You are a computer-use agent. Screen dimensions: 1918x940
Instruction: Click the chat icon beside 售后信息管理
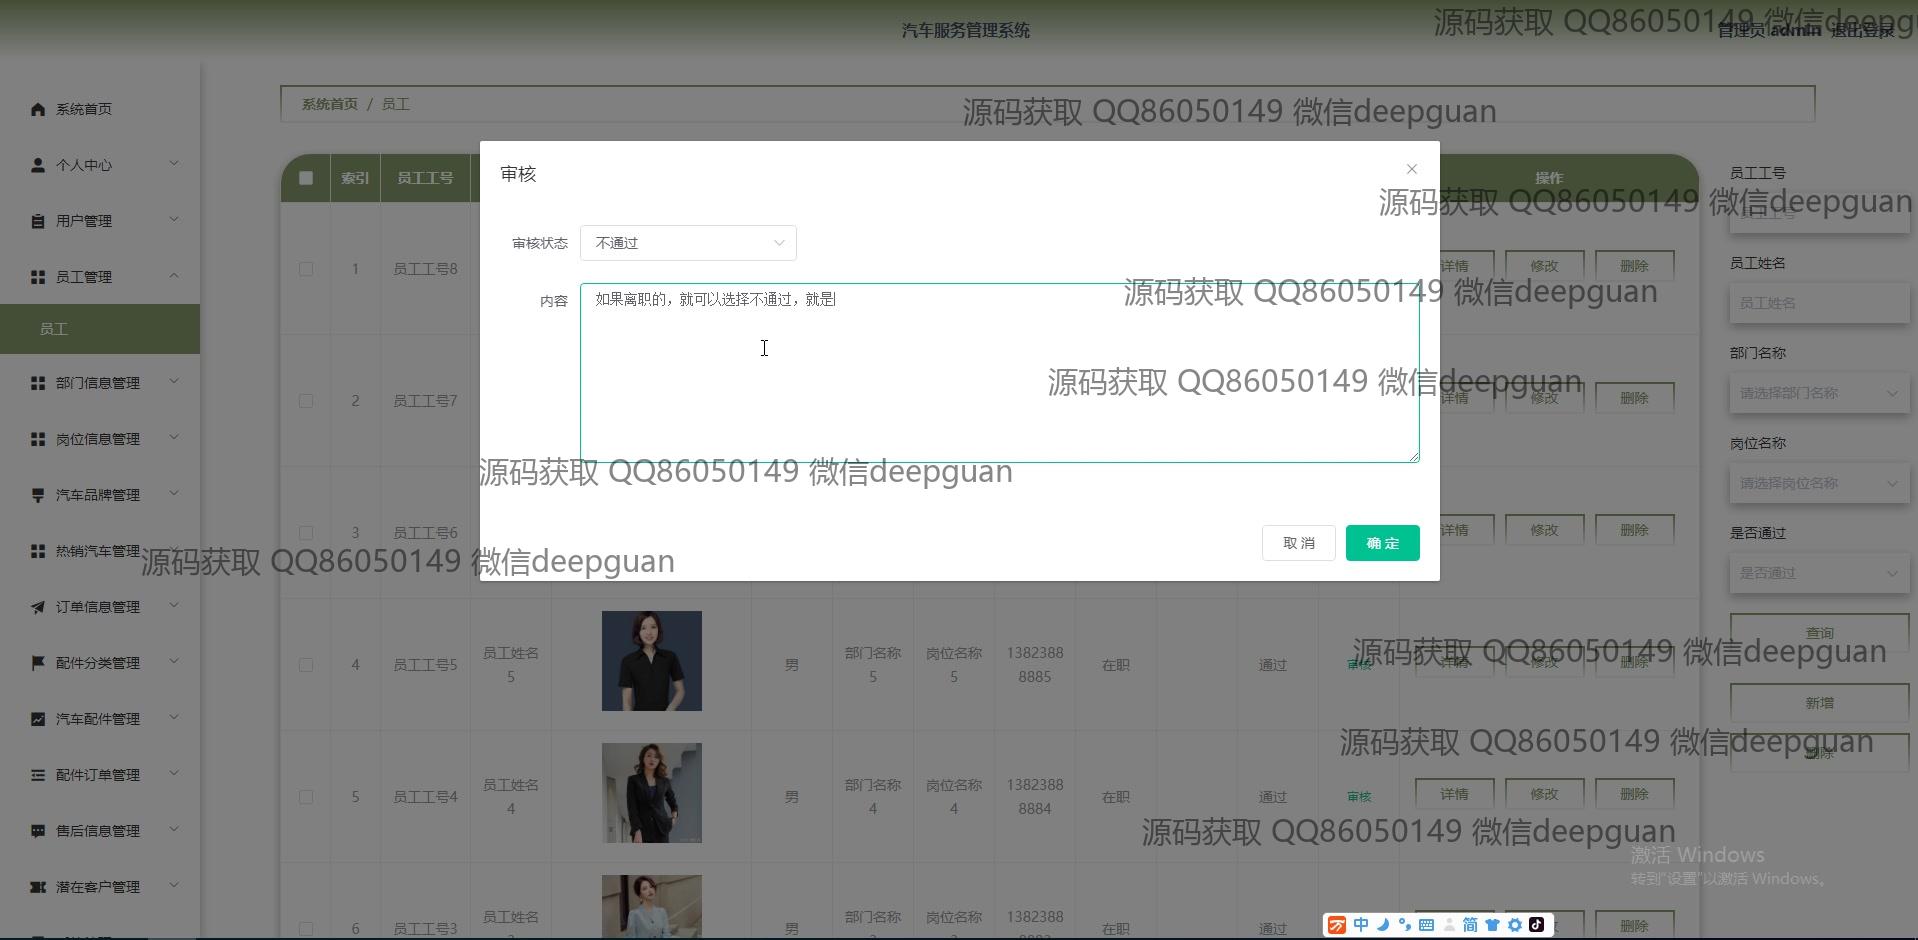38,831
